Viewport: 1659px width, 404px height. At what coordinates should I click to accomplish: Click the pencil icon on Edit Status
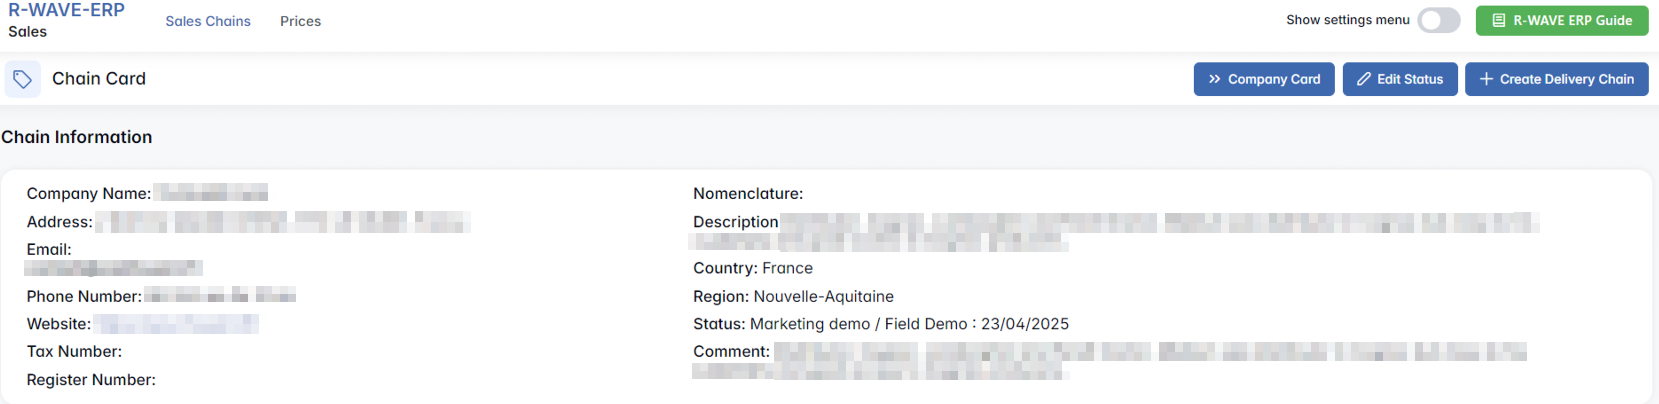1363,79
